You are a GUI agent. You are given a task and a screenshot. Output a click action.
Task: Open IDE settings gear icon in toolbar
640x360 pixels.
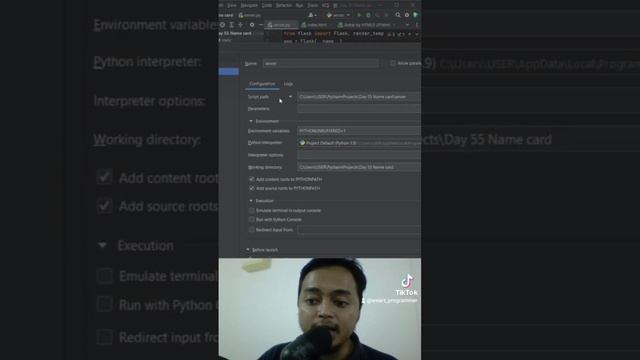pos(407,15)
